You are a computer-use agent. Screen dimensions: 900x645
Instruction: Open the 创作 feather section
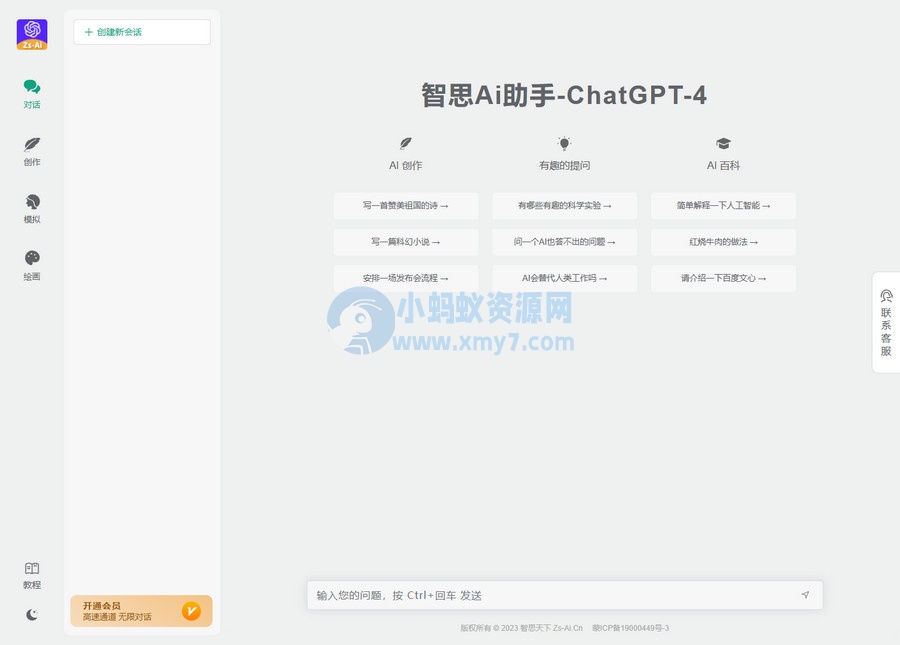click(32, 151)
